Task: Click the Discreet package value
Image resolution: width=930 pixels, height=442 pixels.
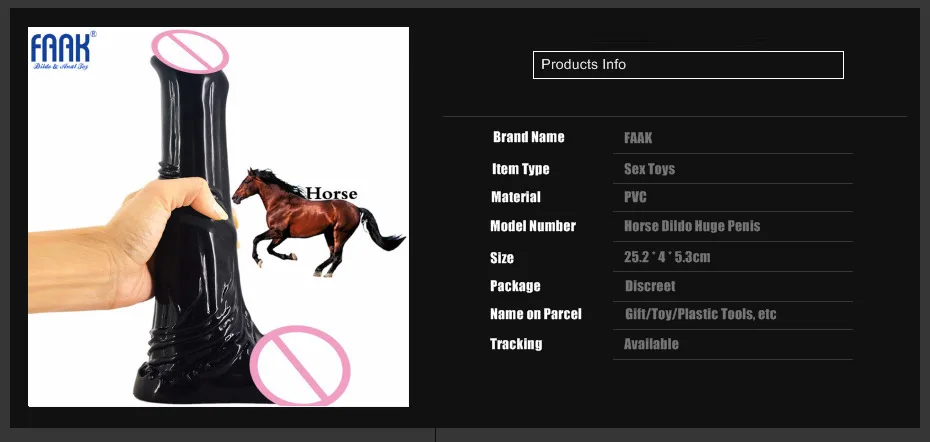Action: (x=650, y=286)
